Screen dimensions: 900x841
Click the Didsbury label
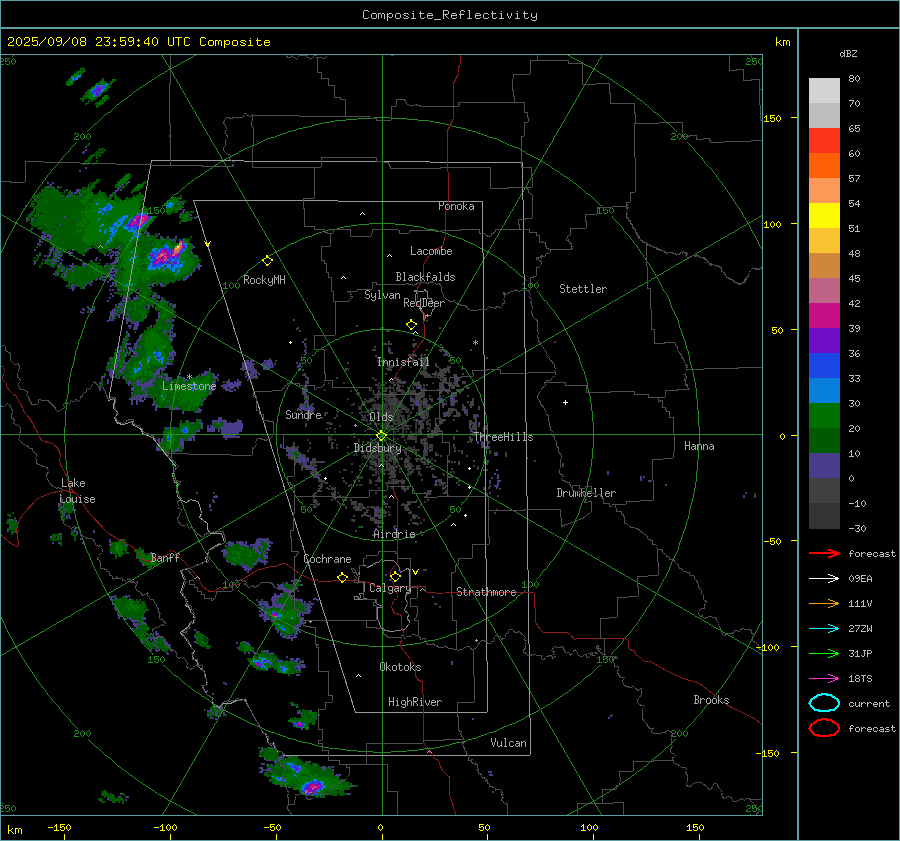coord(378,448)
